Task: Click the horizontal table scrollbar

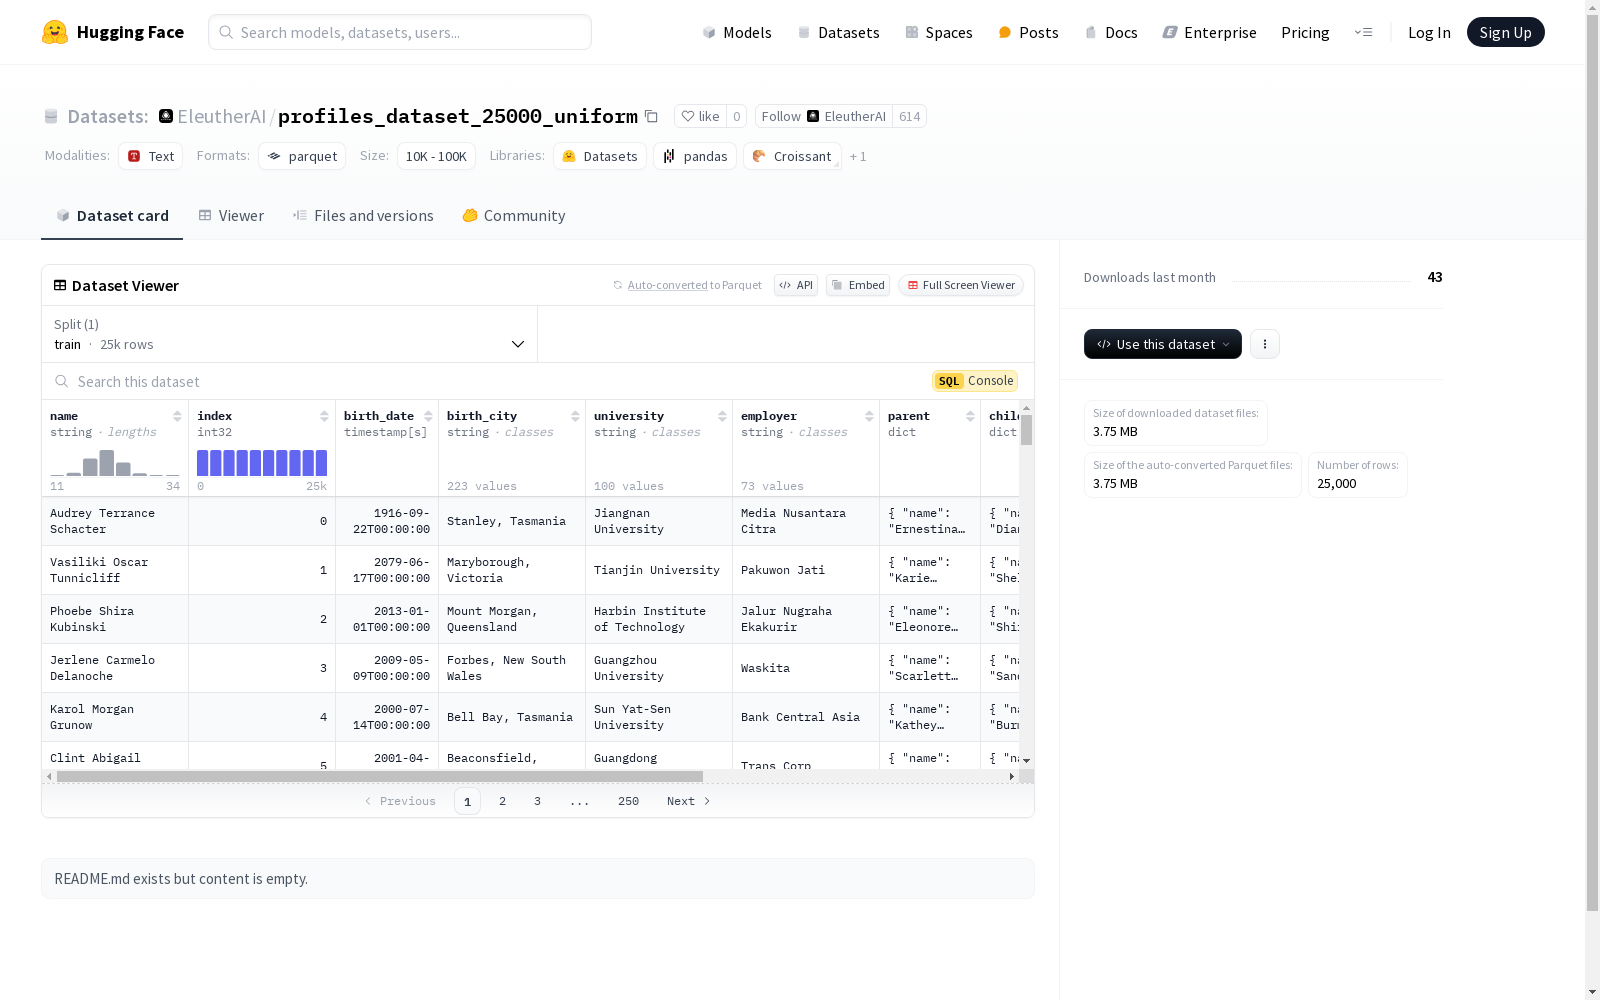Action: [380, 776]
